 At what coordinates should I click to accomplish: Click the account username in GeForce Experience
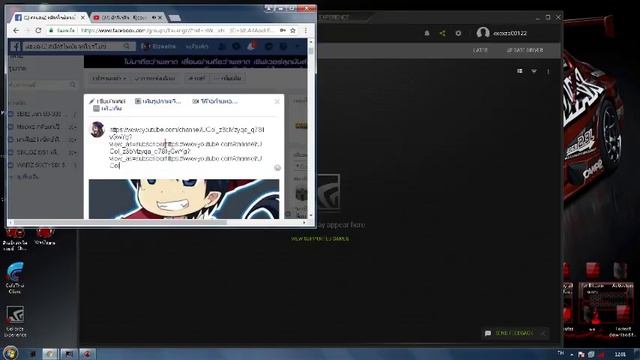pos(510,33)
